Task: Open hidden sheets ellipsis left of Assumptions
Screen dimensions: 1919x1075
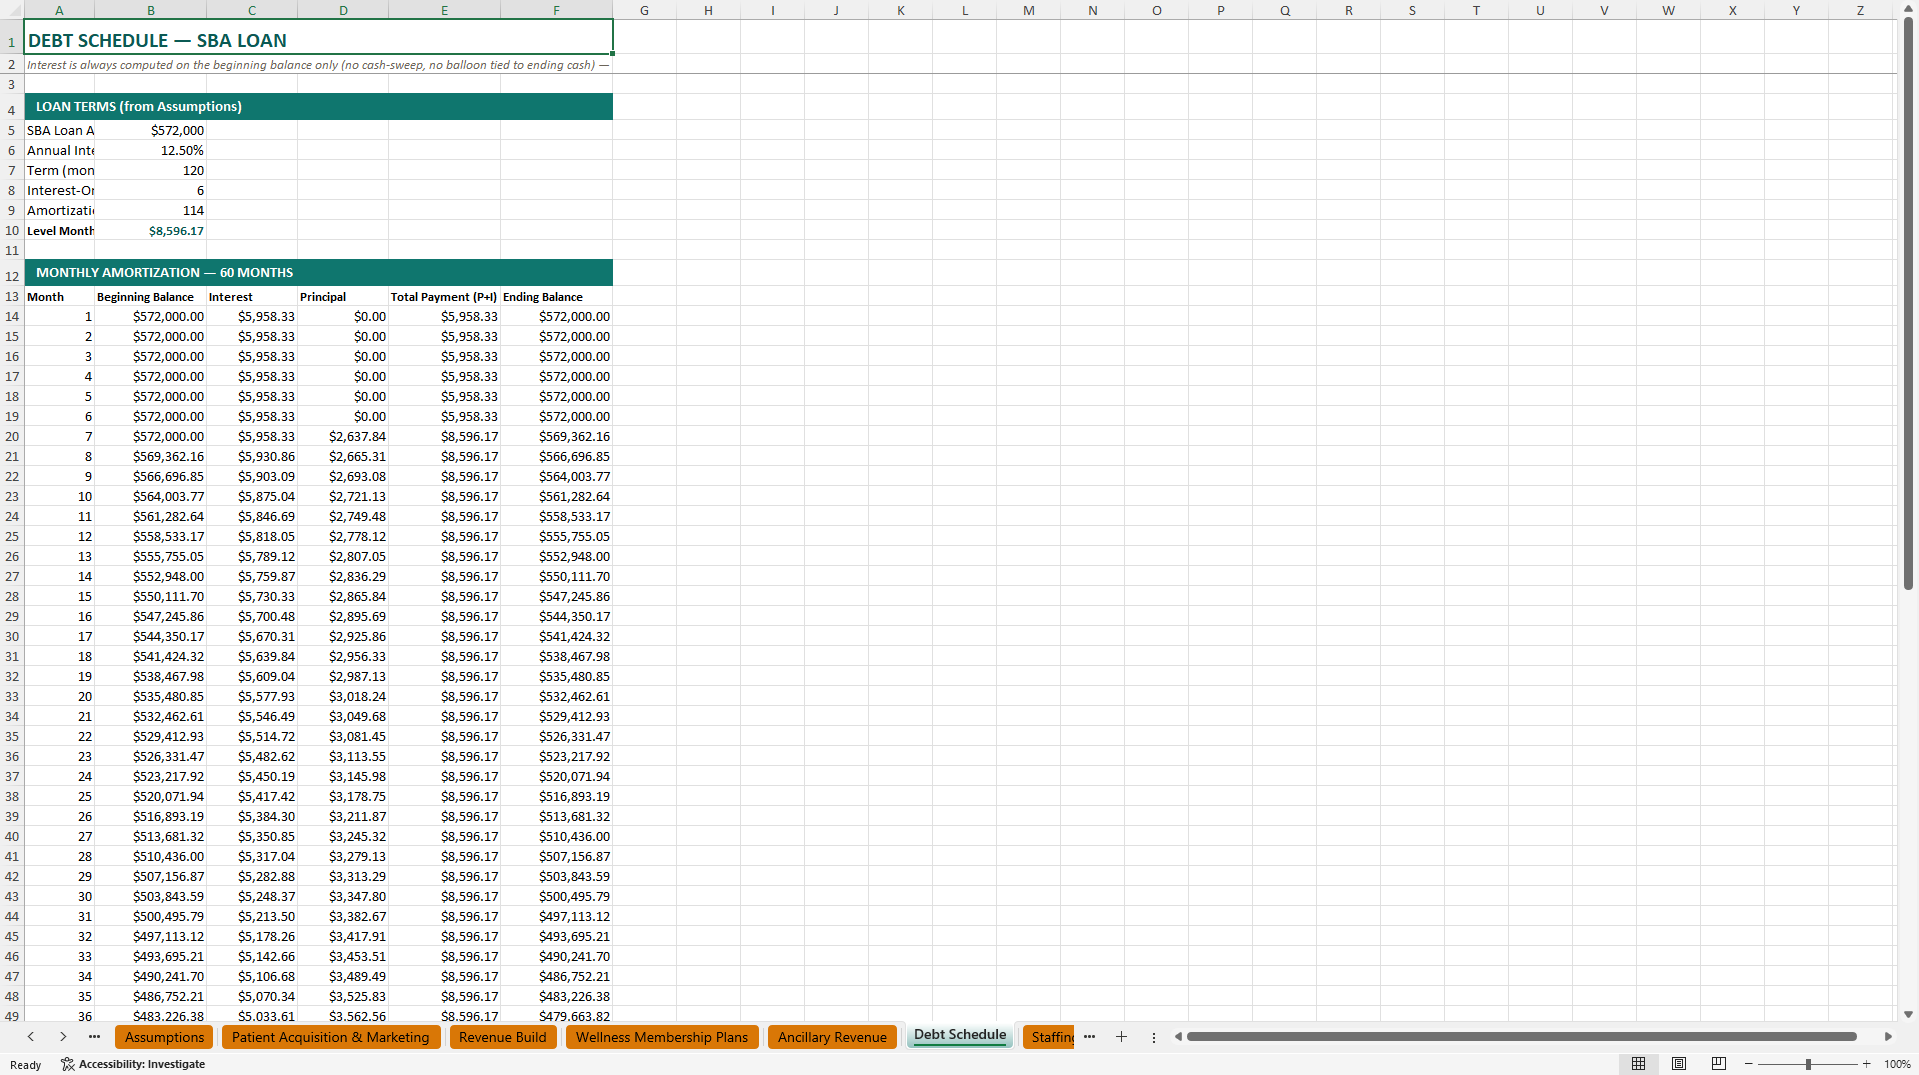Action: [x=94, y=1037]
